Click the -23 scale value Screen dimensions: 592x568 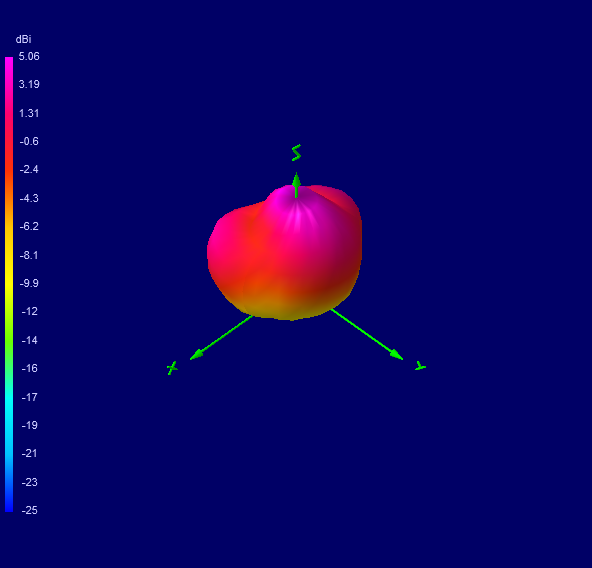(29, 482)
